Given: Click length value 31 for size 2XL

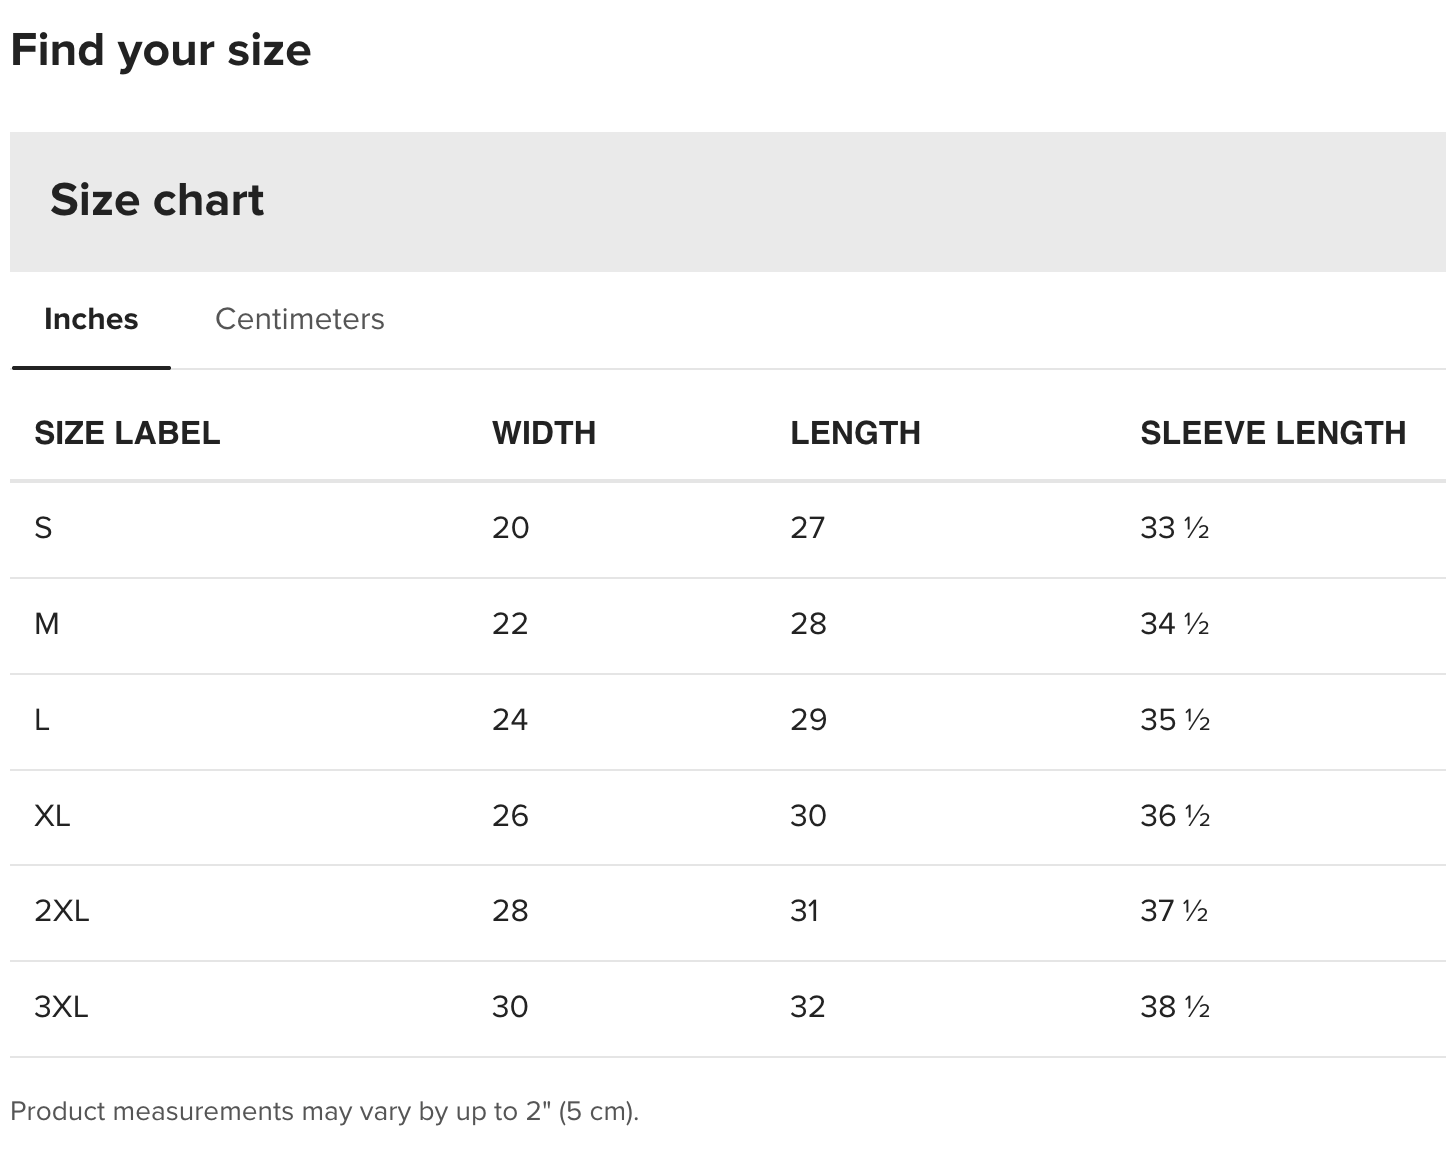Looking at the screenshot, I should tap(804, 911).
